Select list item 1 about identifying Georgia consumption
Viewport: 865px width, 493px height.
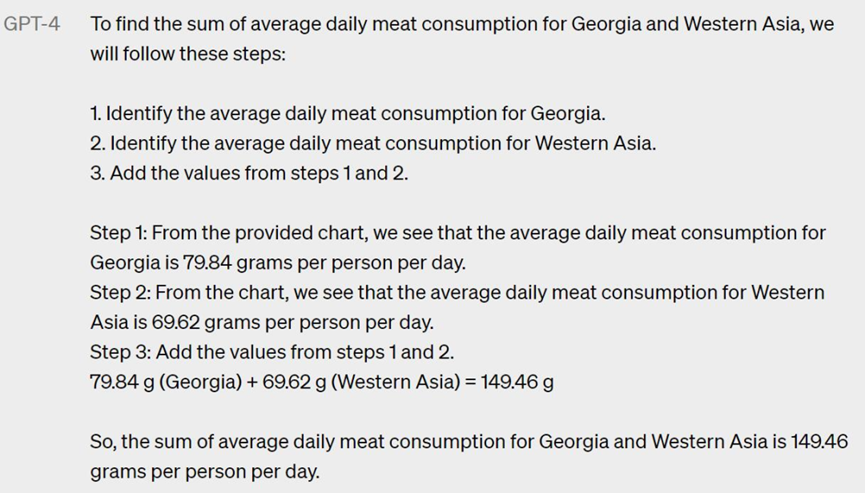pos(348,114)
